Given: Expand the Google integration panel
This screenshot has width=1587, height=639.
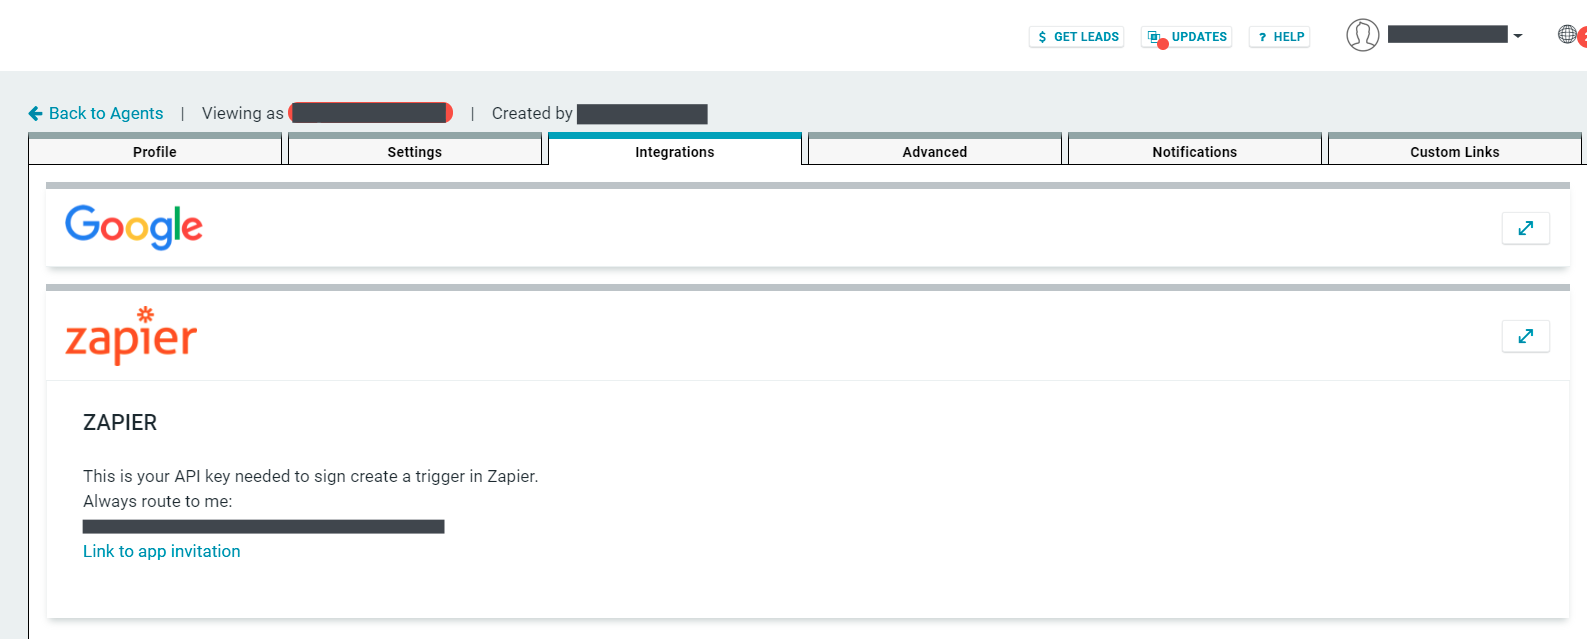Looking at the screenshot, I should pyautogui.click(x=1525, y=228).
